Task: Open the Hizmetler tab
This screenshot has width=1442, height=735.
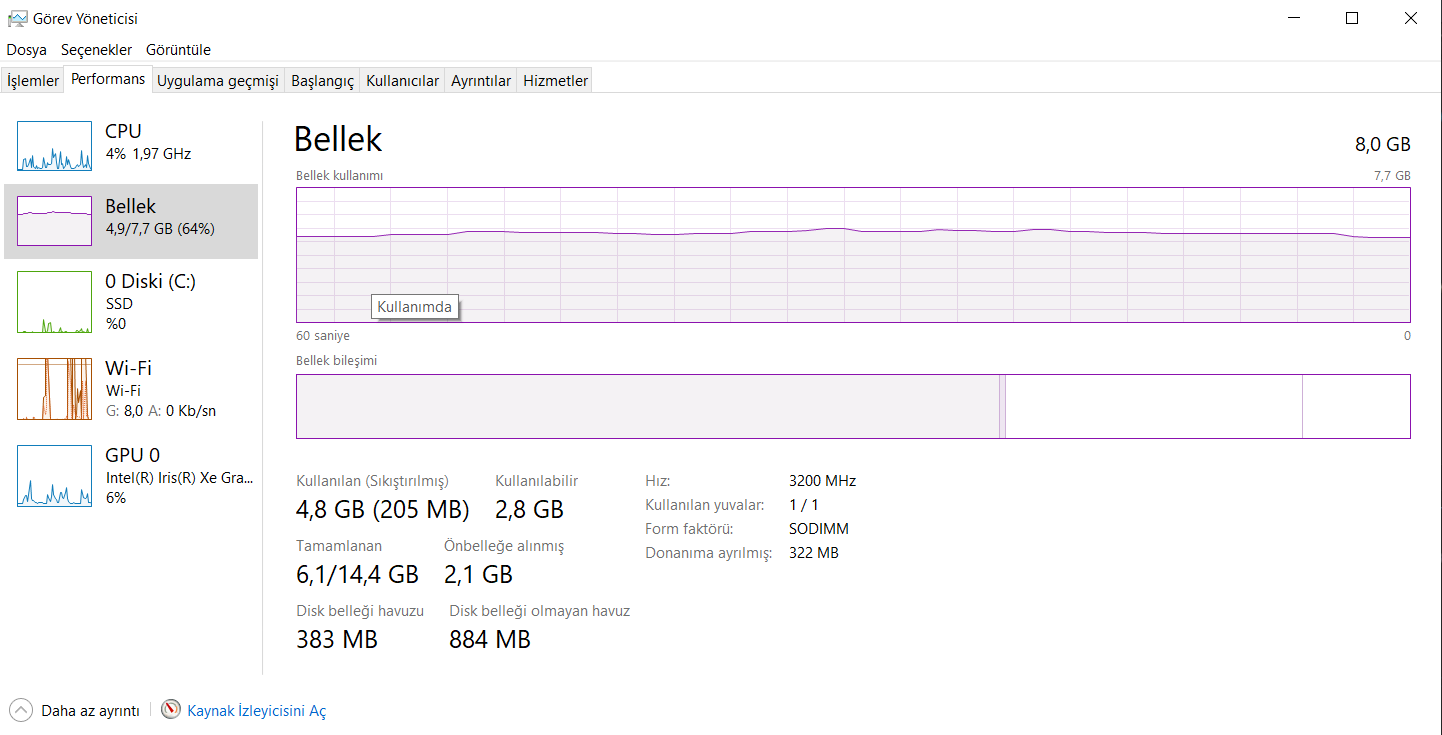Action: (x=556, y=81)
